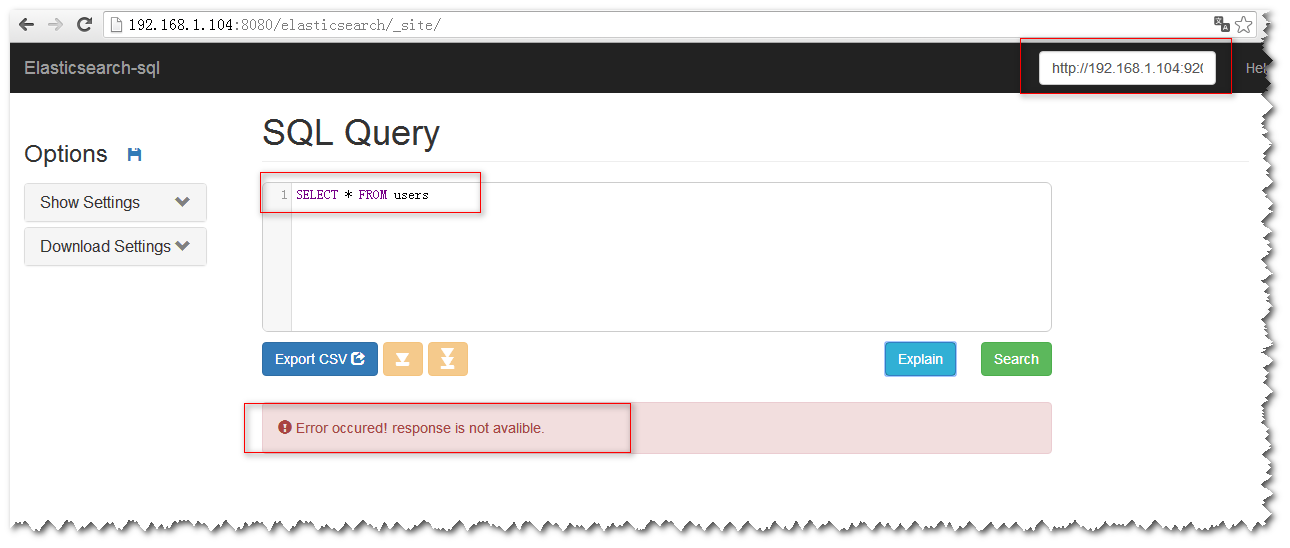
Task: Select line number 1 in editor gutter
Action: pyautogui.click(x=284, y=195)
